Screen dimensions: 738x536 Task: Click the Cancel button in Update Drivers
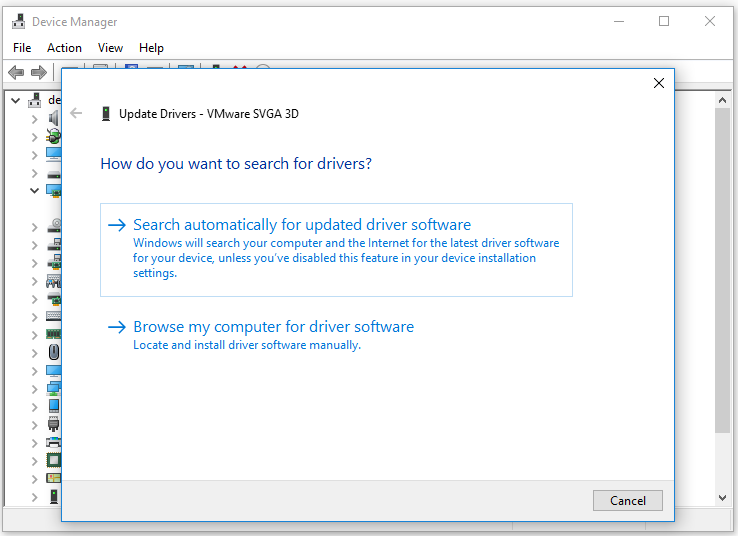point(627,500)
